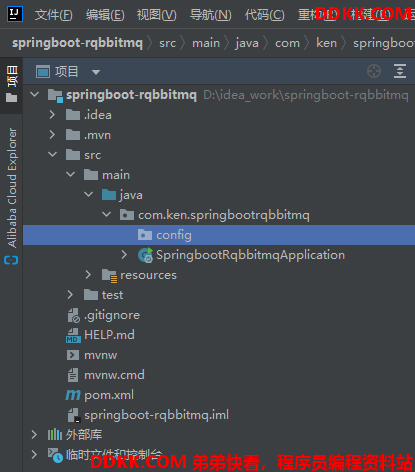Collapse the src folder
This screenshot has height=472, width=415.
coord(53,155)
